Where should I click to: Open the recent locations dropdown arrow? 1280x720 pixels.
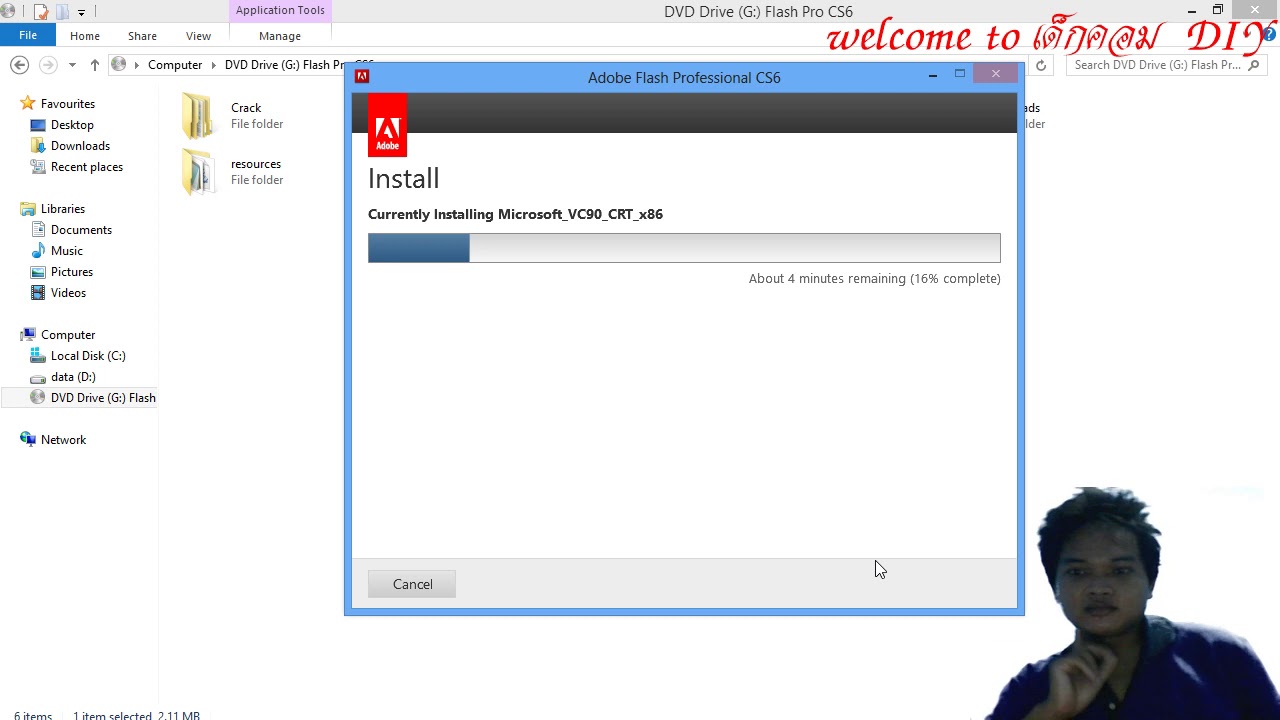(72, 65)
